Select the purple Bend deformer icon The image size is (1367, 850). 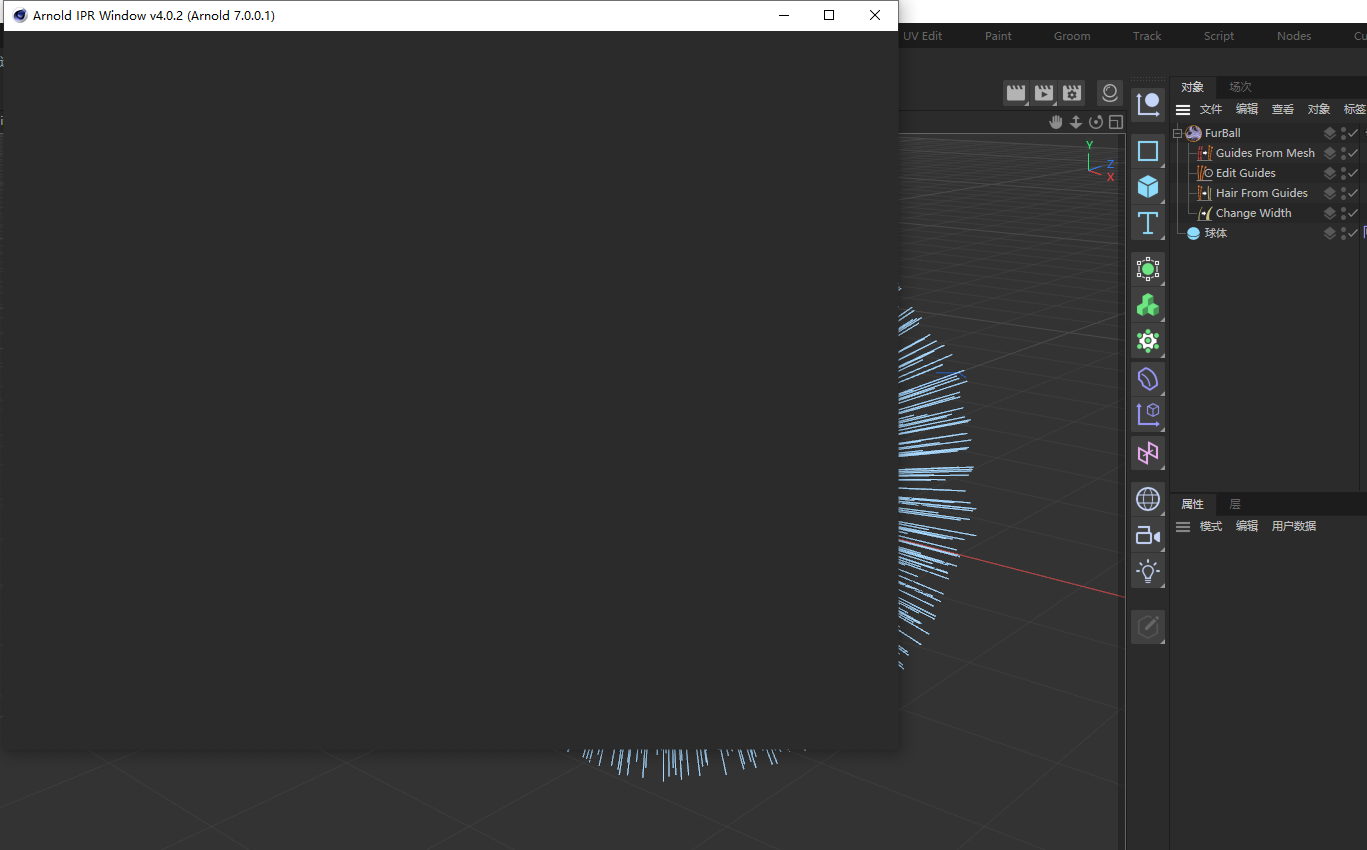1148,379
